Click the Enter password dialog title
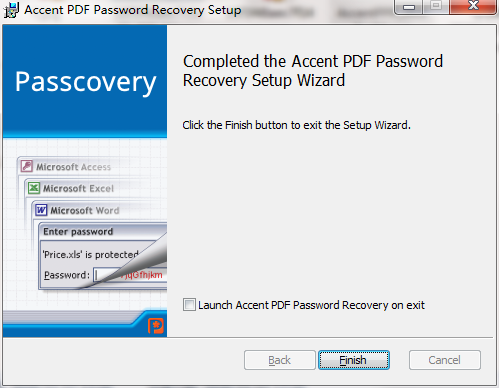The image size is (499, 388). click(78, 231)
